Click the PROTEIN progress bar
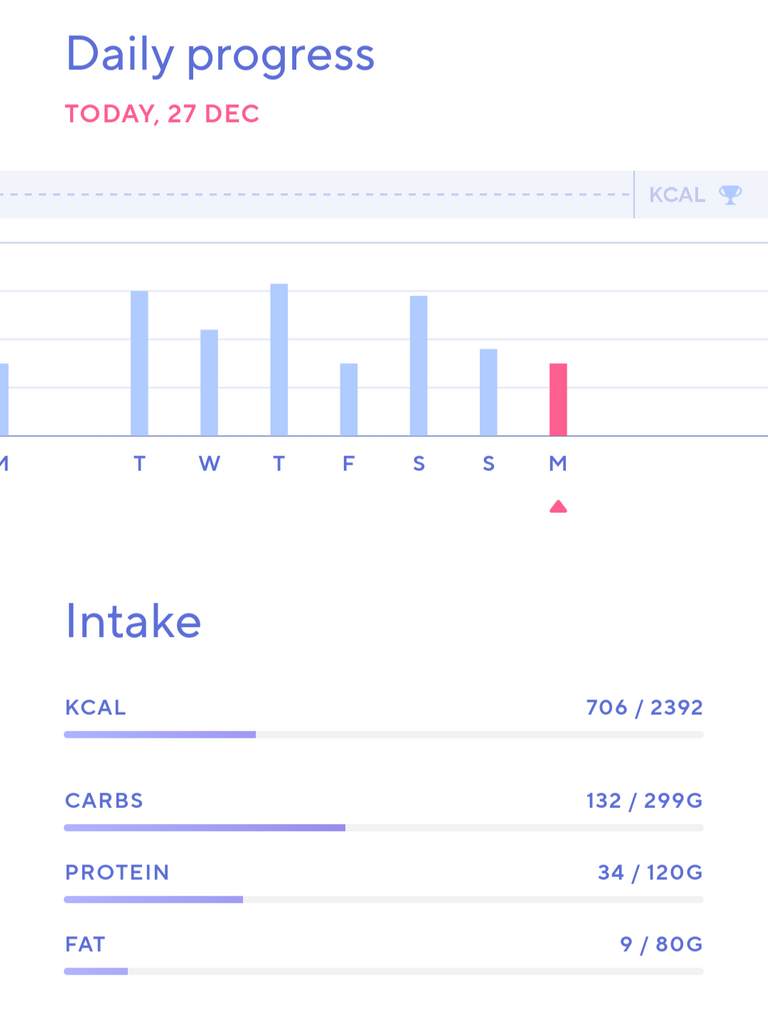 point(383,899)
